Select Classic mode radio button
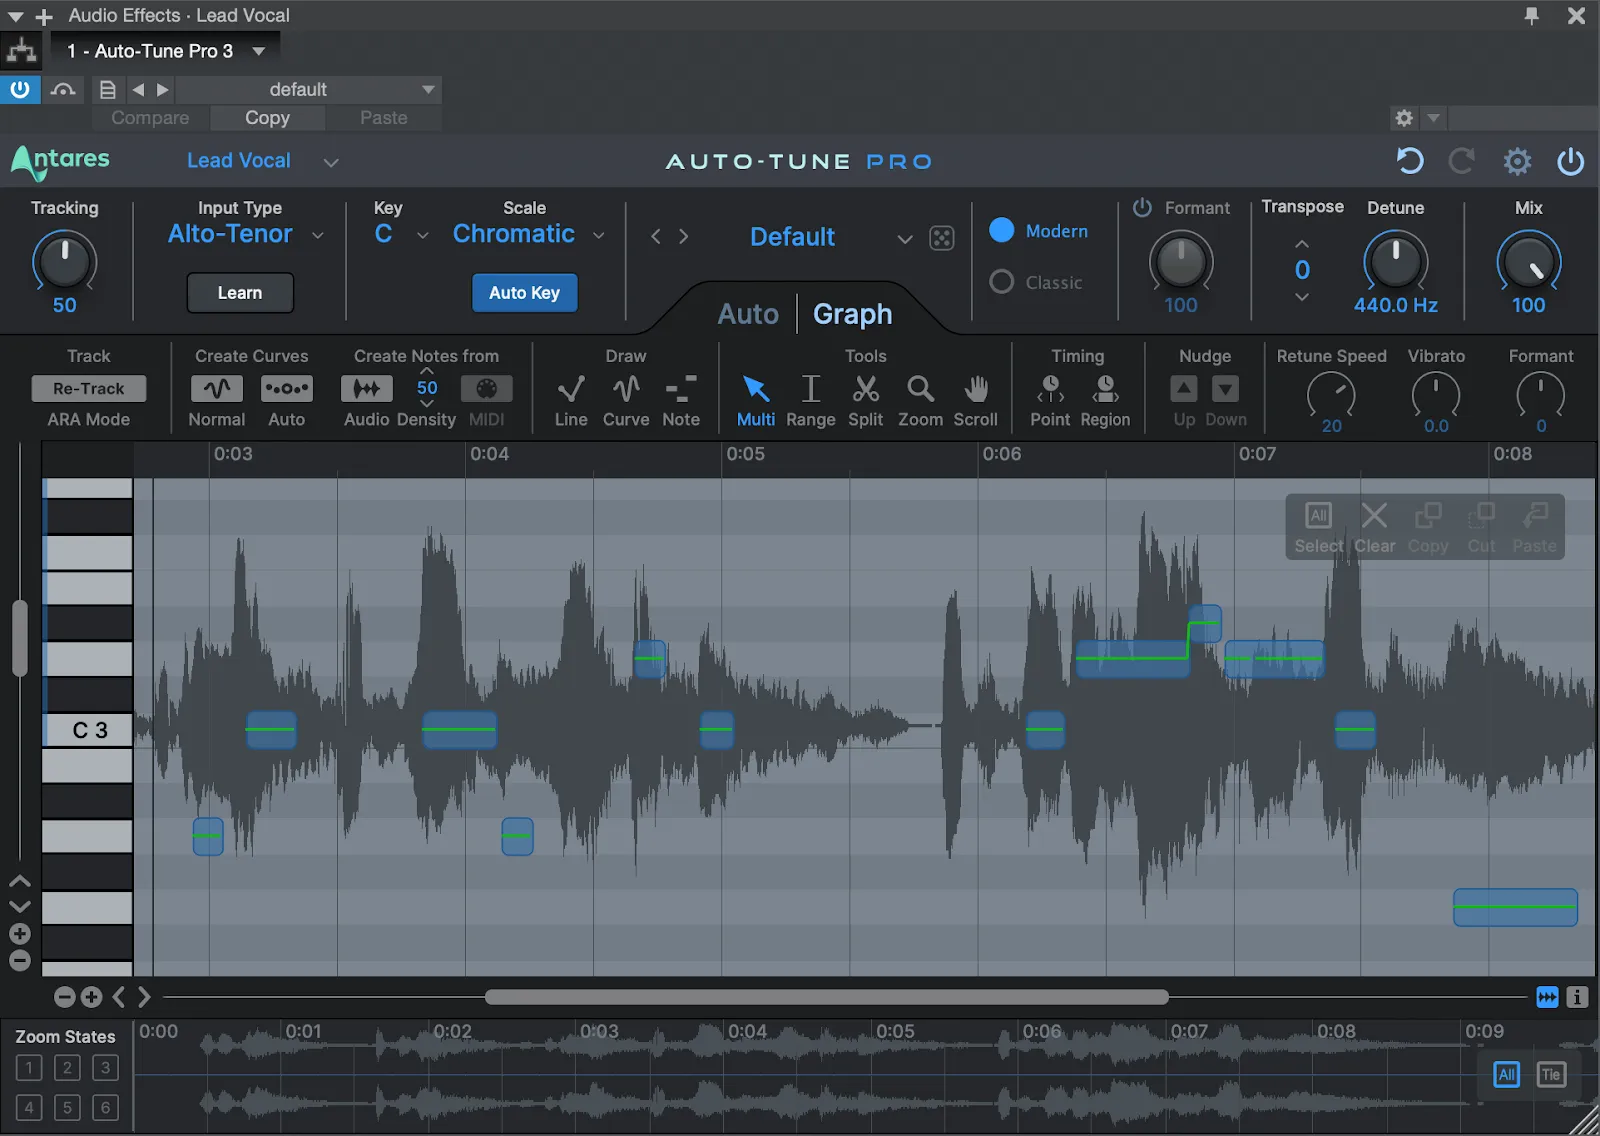The image size is (1600, 1136). (x=1002, y=283)
